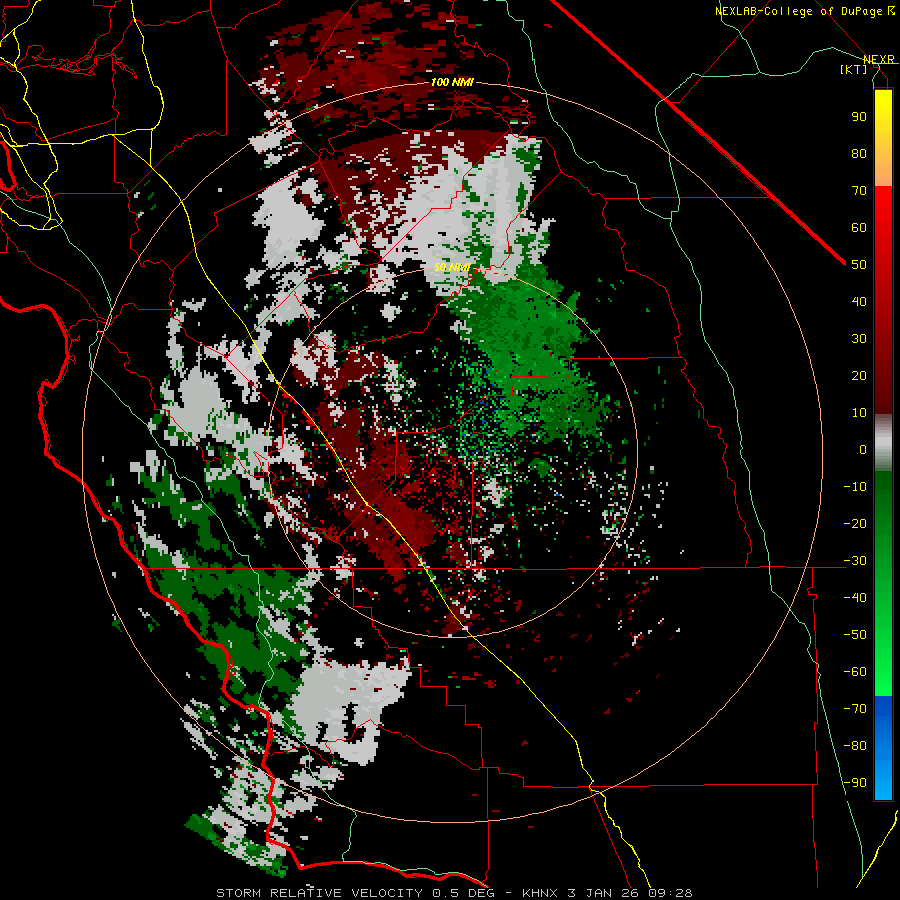Click the 0 value on the velocity scale
This screenshot has height=900, width=900.
tap(863, 449)
